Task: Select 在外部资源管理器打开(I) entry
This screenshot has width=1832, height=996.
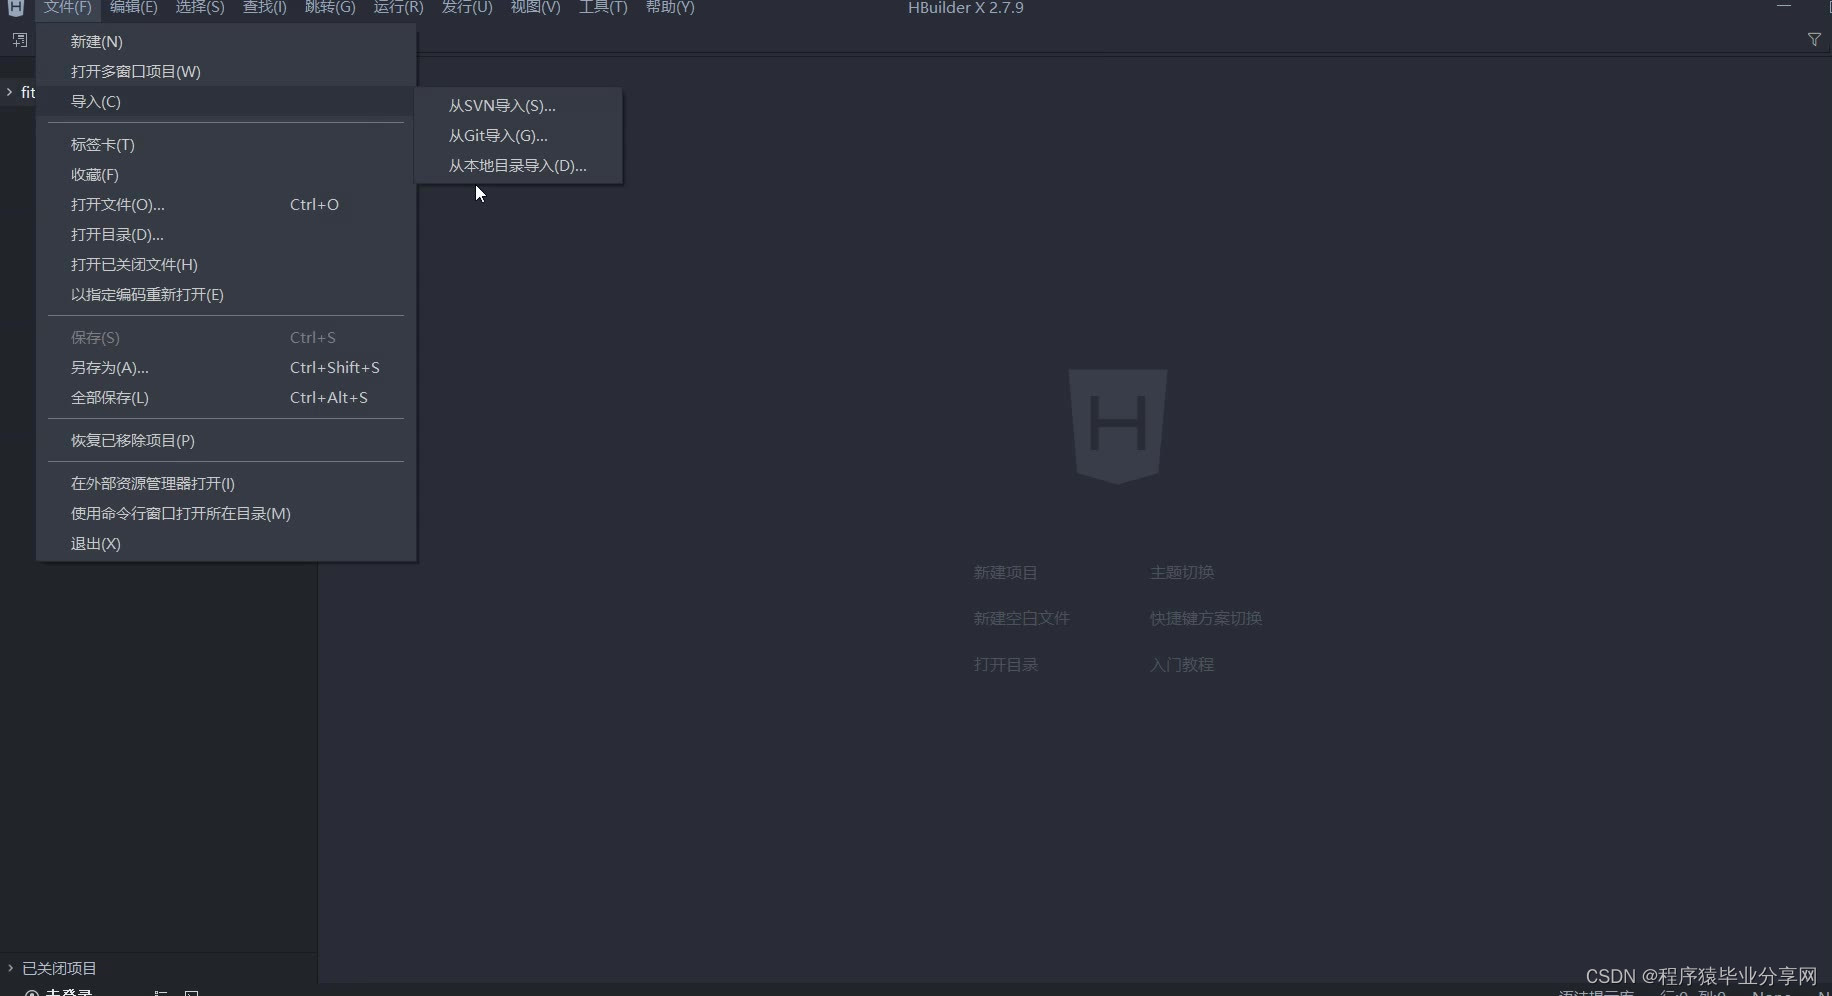Action: (x=226, y=483)
